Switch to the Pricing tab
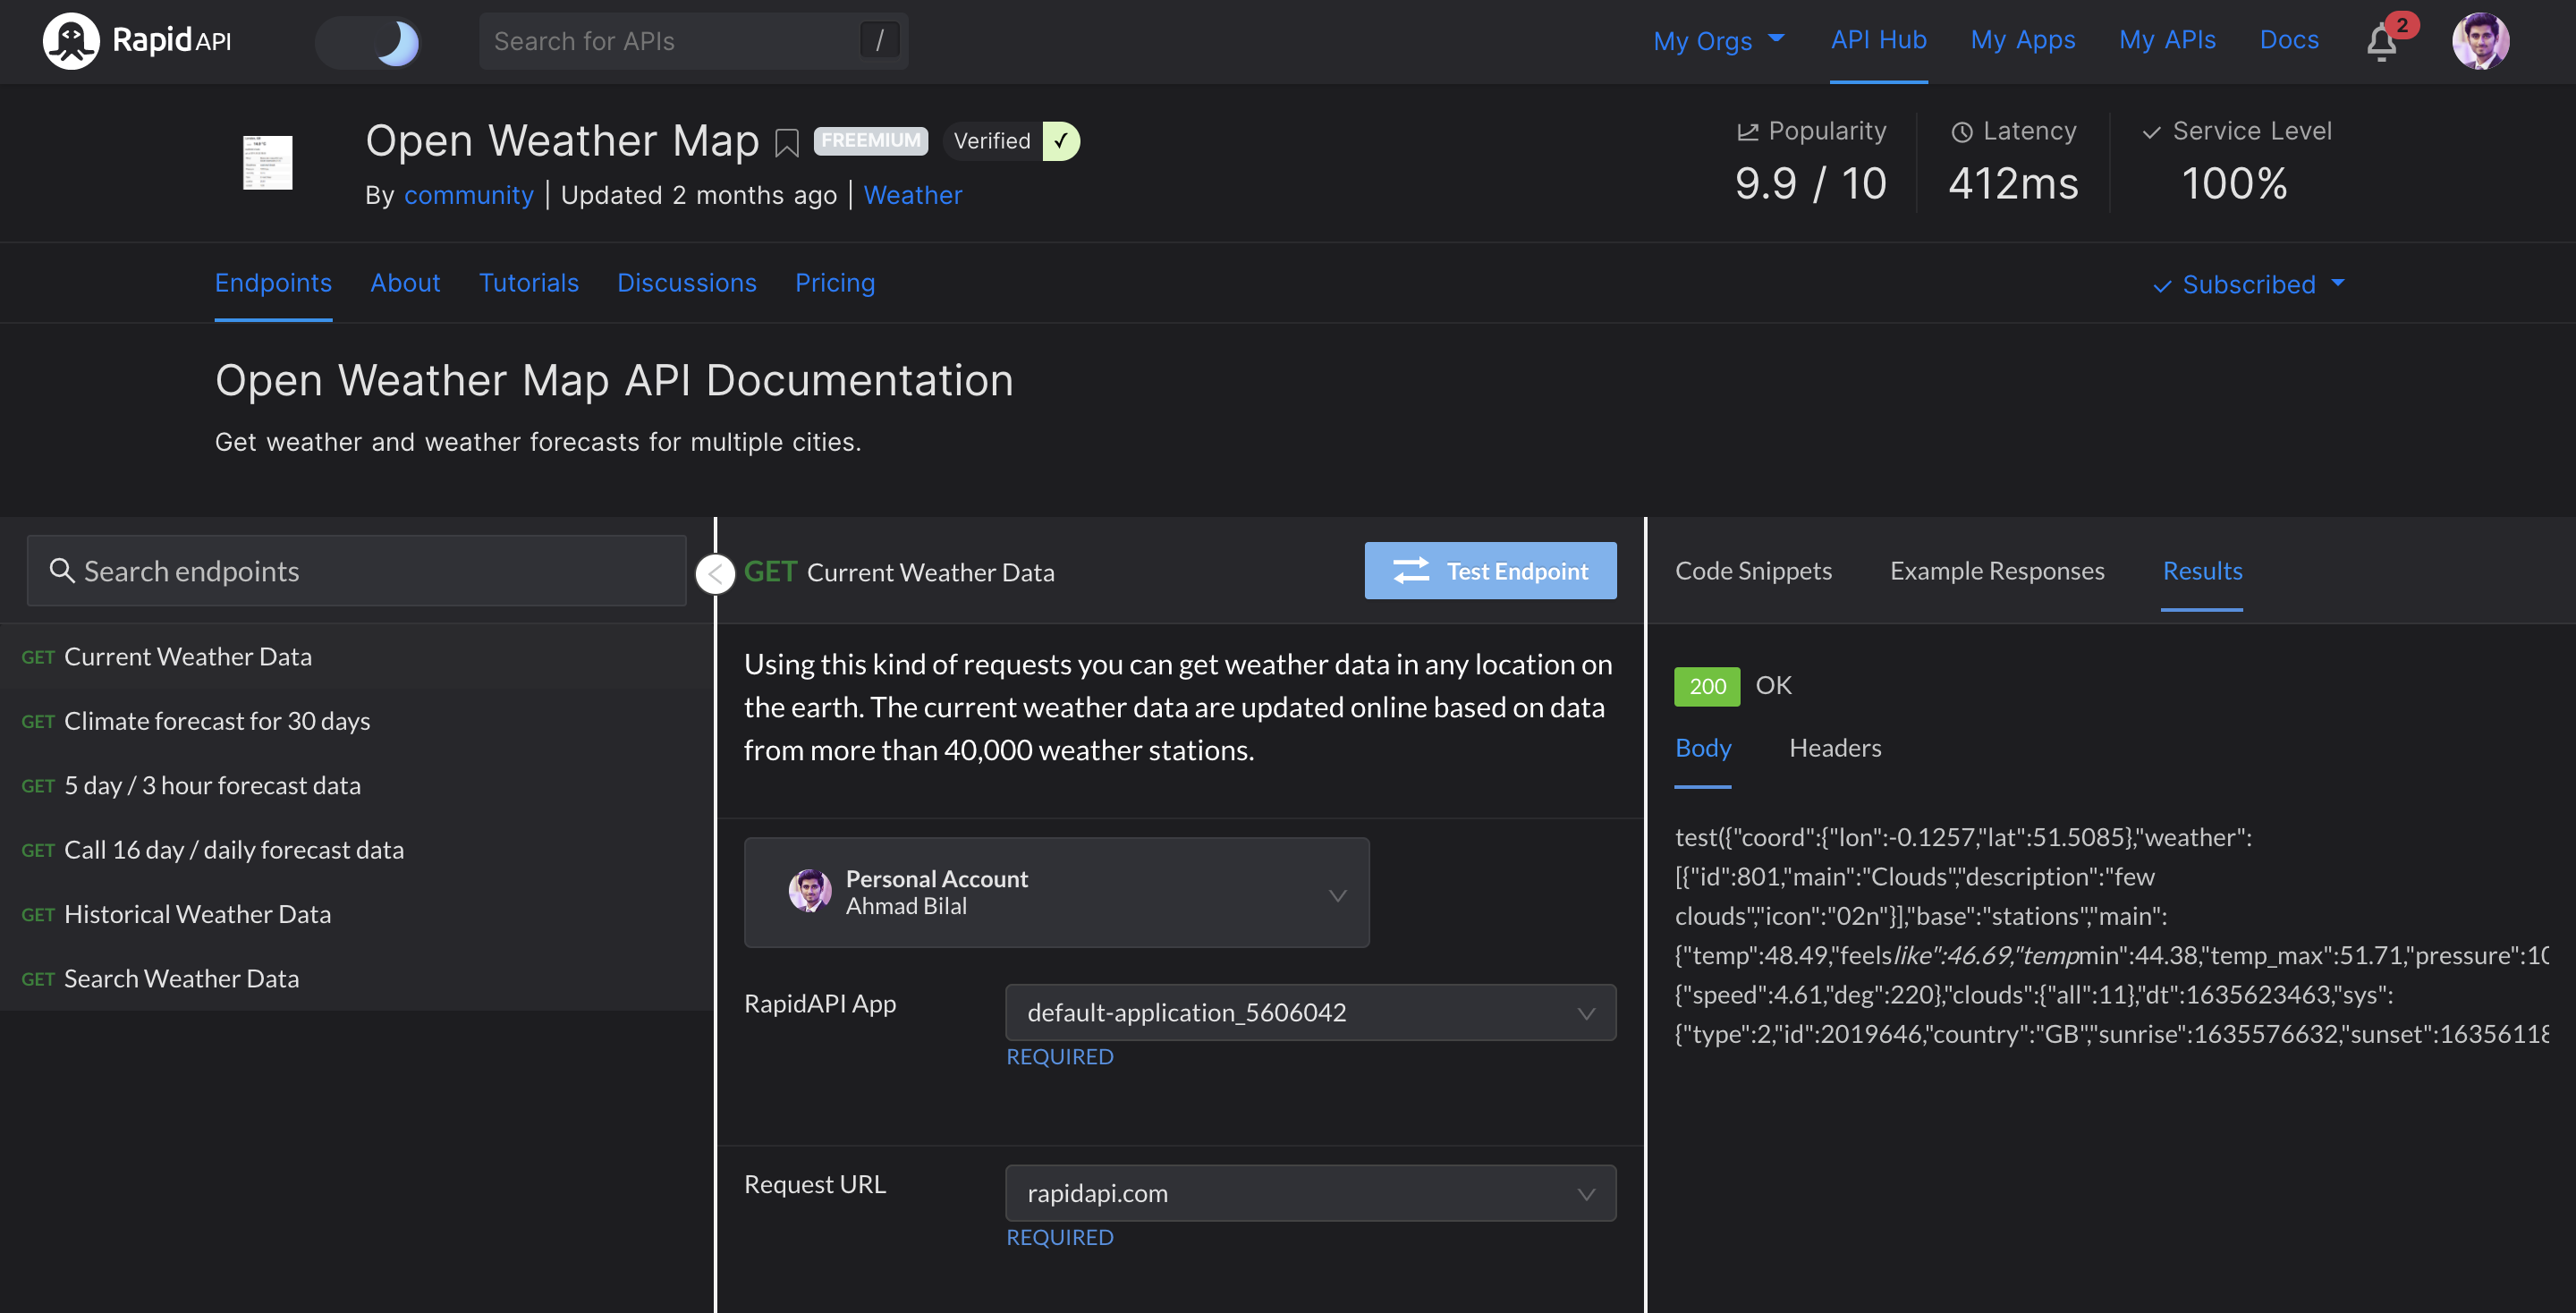The height and width of the screenshot is (1313, 2576). point(834,283)
